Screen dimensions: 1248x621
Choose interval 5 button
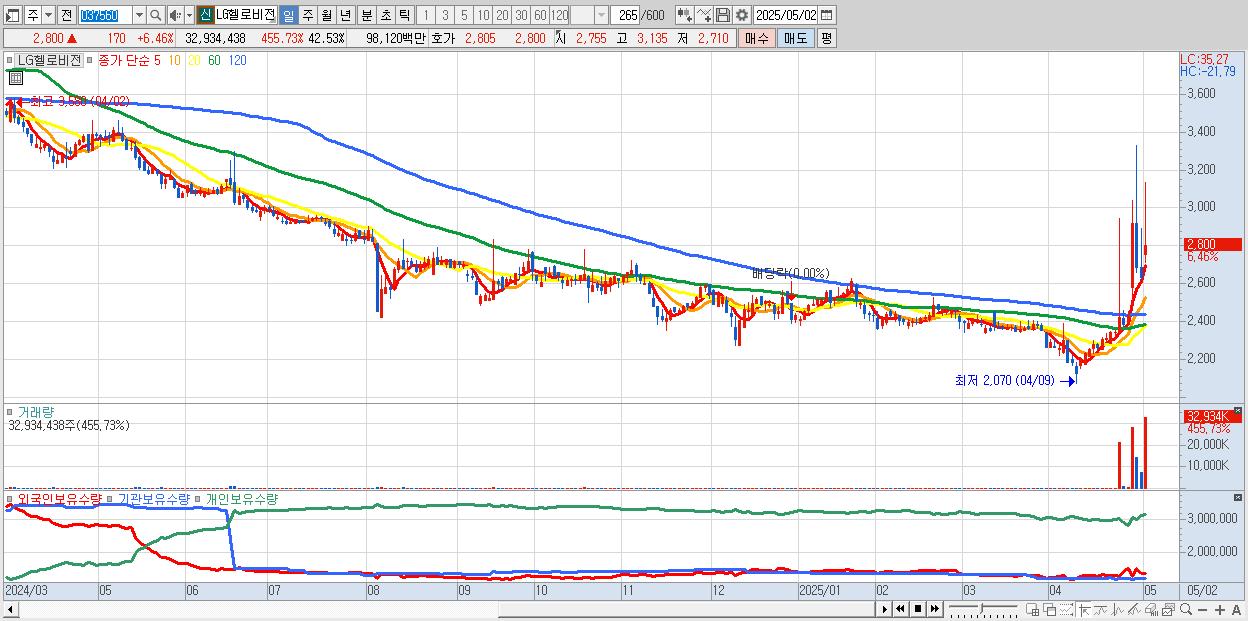click(464, 15)
